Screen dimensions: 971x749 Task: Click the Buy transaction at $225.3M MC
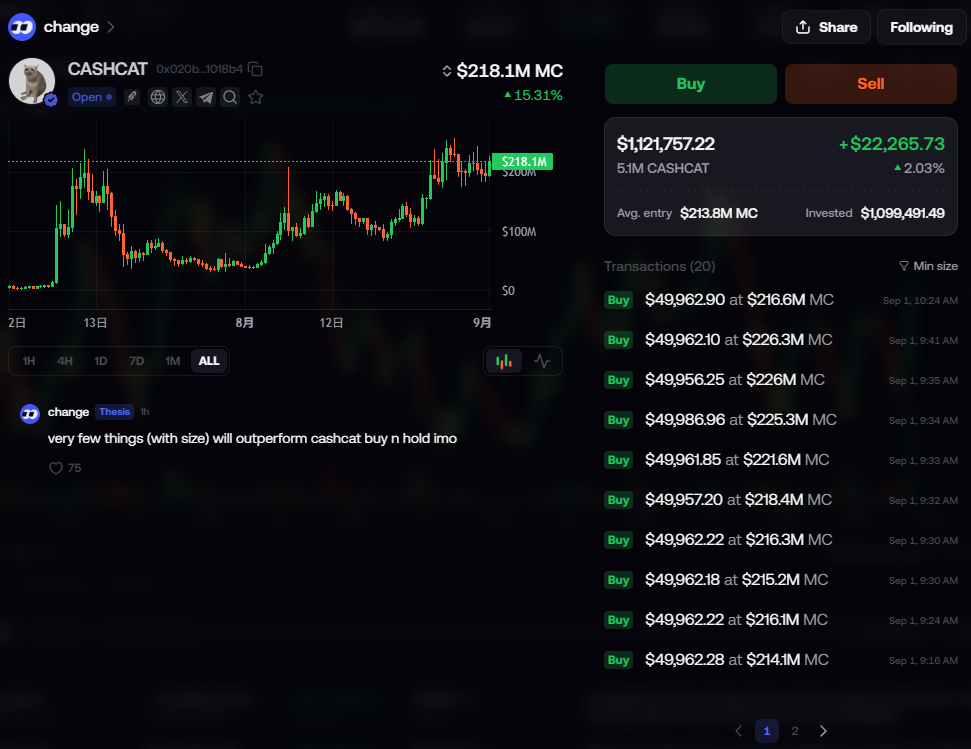tap(781, 420)
